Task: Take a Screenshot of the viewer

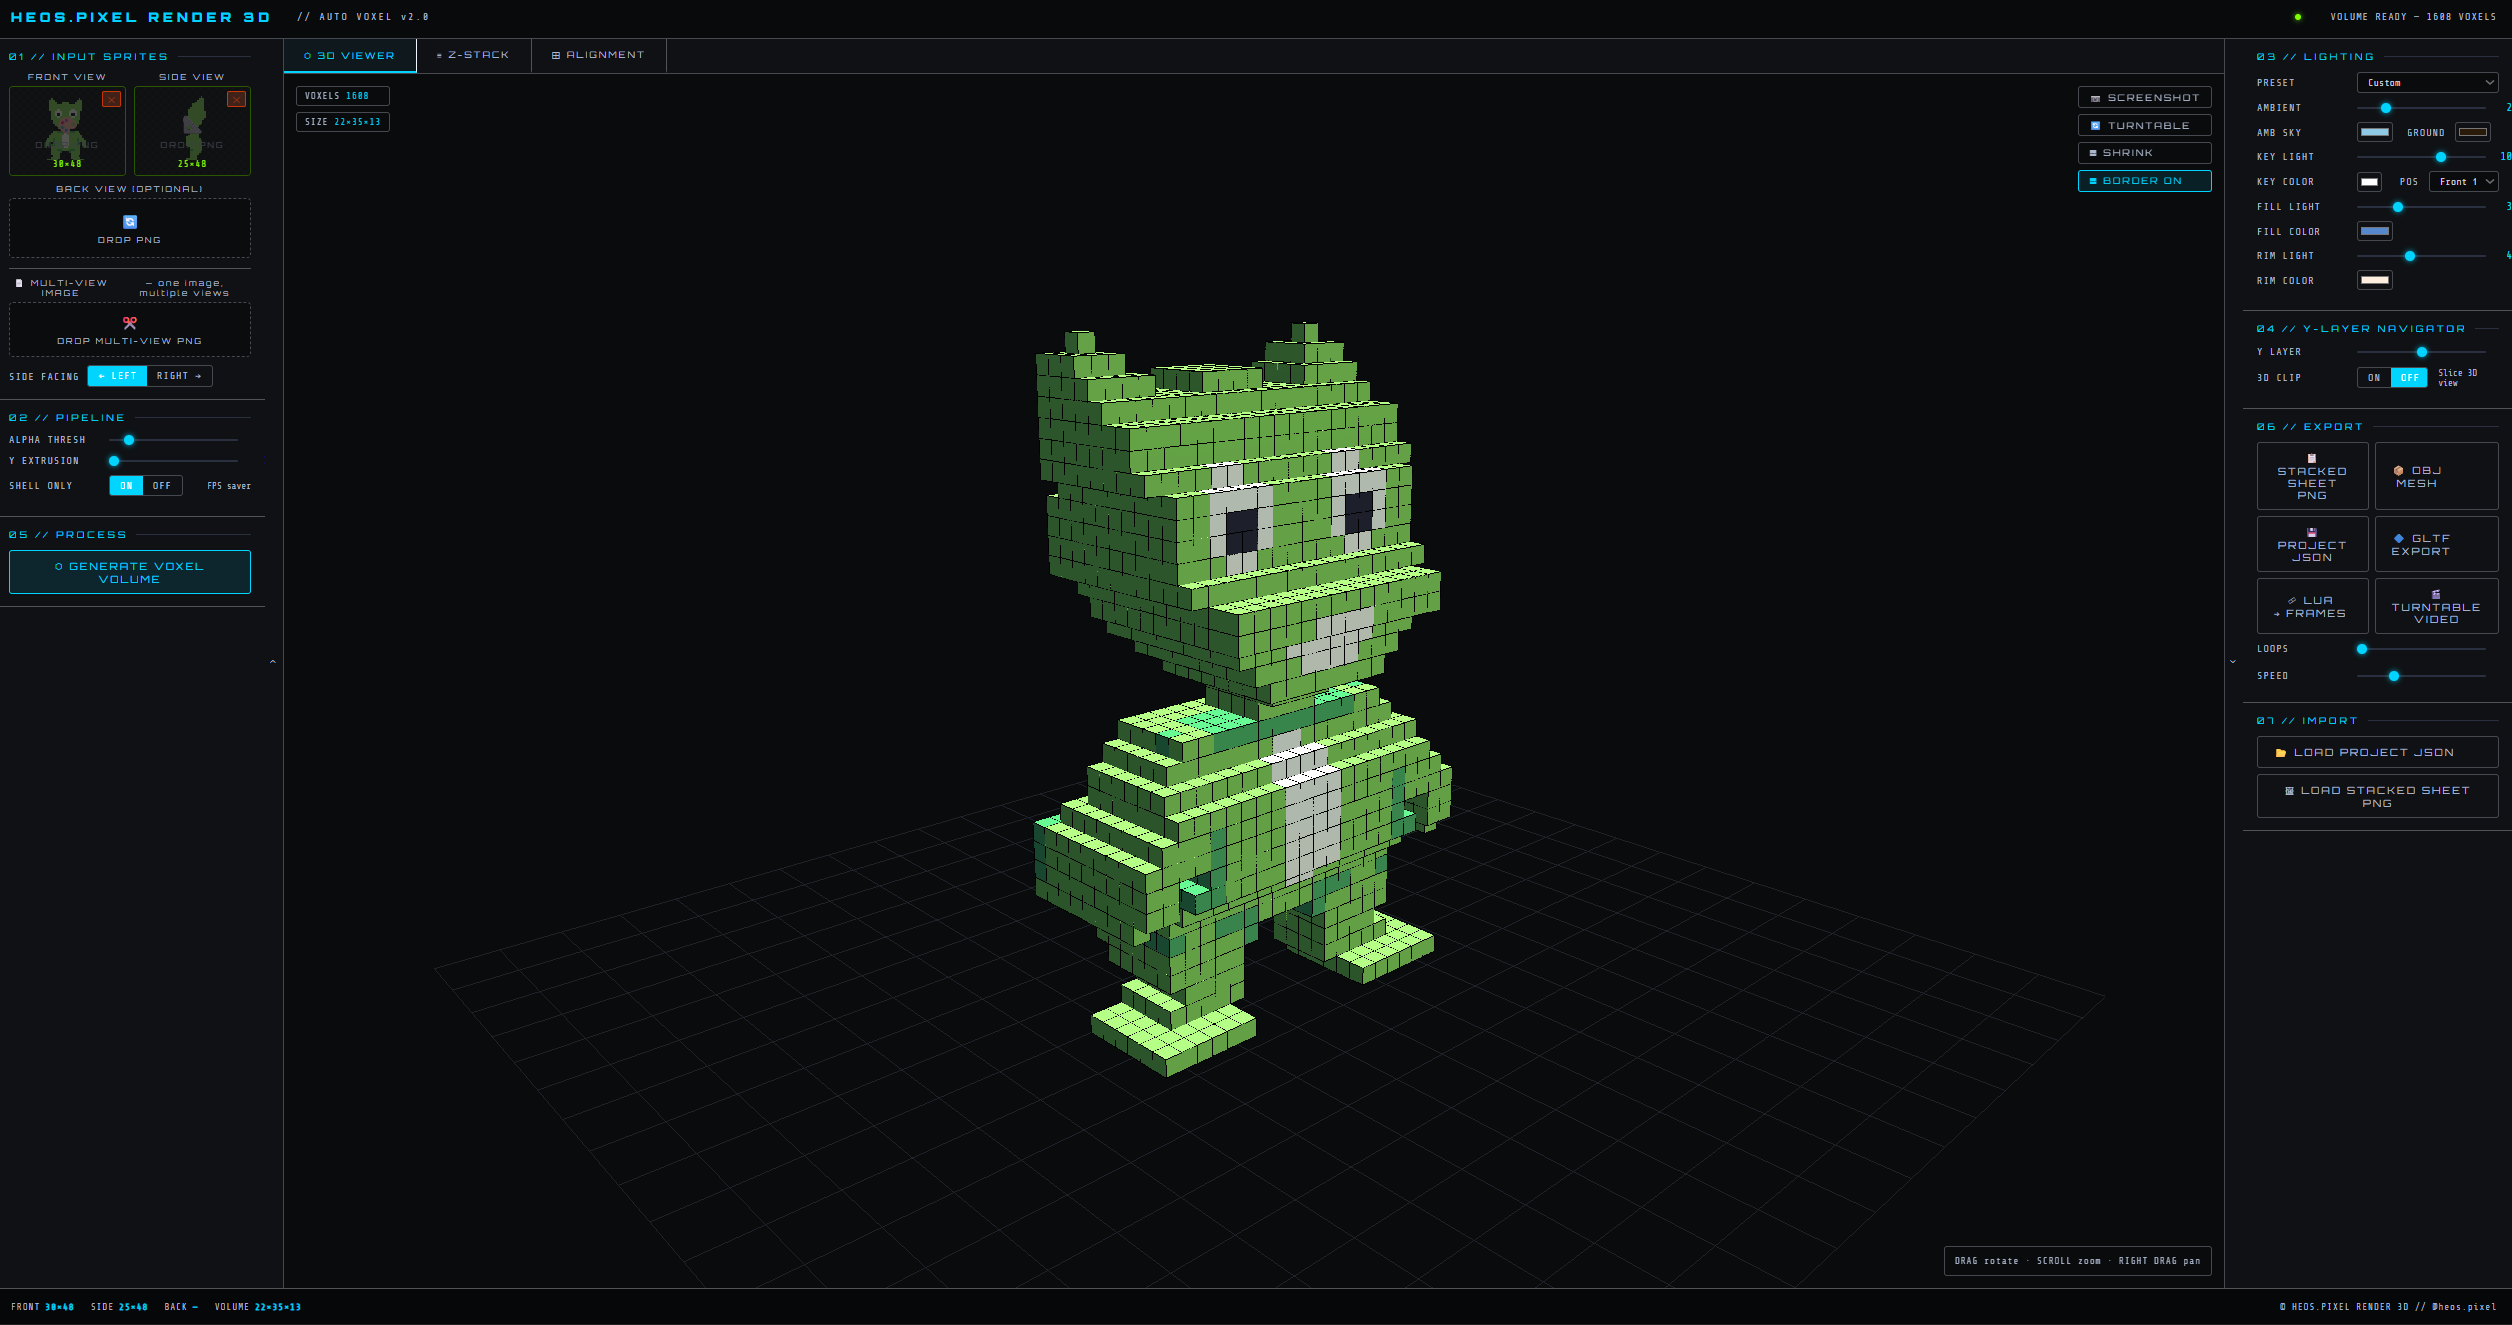Action: pos(2143,98)
